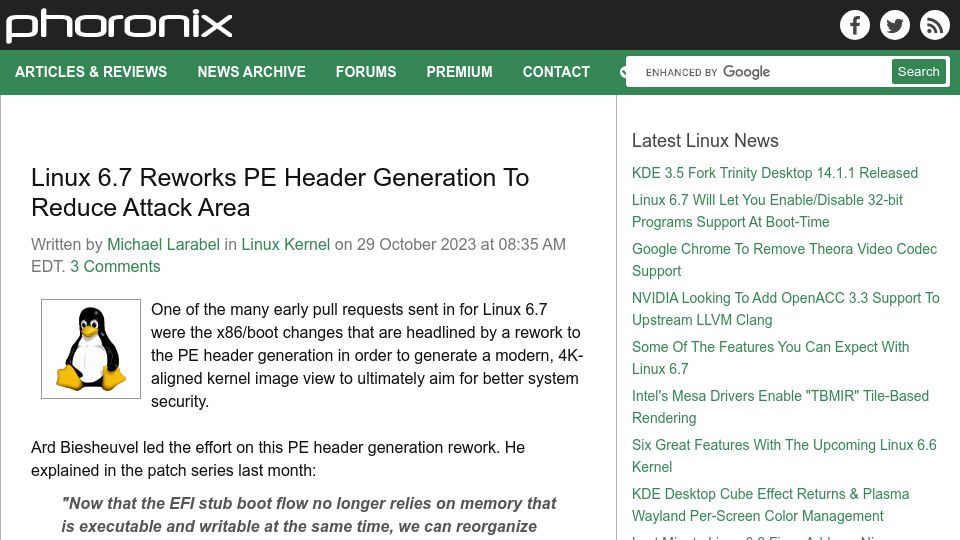Click the Phoronix logo
Viewport: 960px width, 540px height.
(119, 25)
